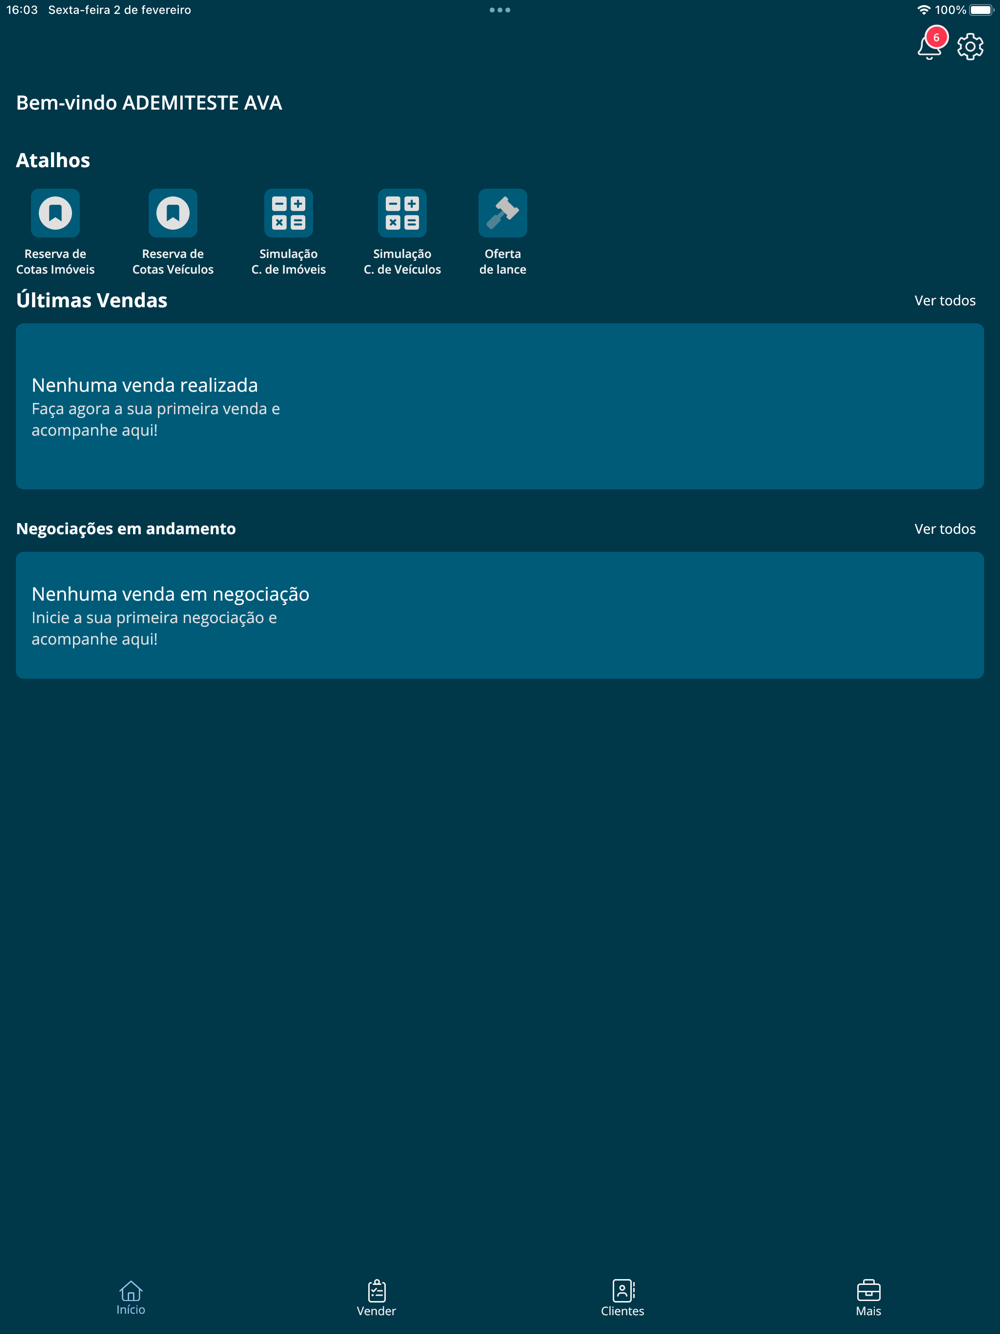Tap the Bem-vindo ADEMITESTE AVA greeting
1000x1334 pixels.
tap(149, 103)
